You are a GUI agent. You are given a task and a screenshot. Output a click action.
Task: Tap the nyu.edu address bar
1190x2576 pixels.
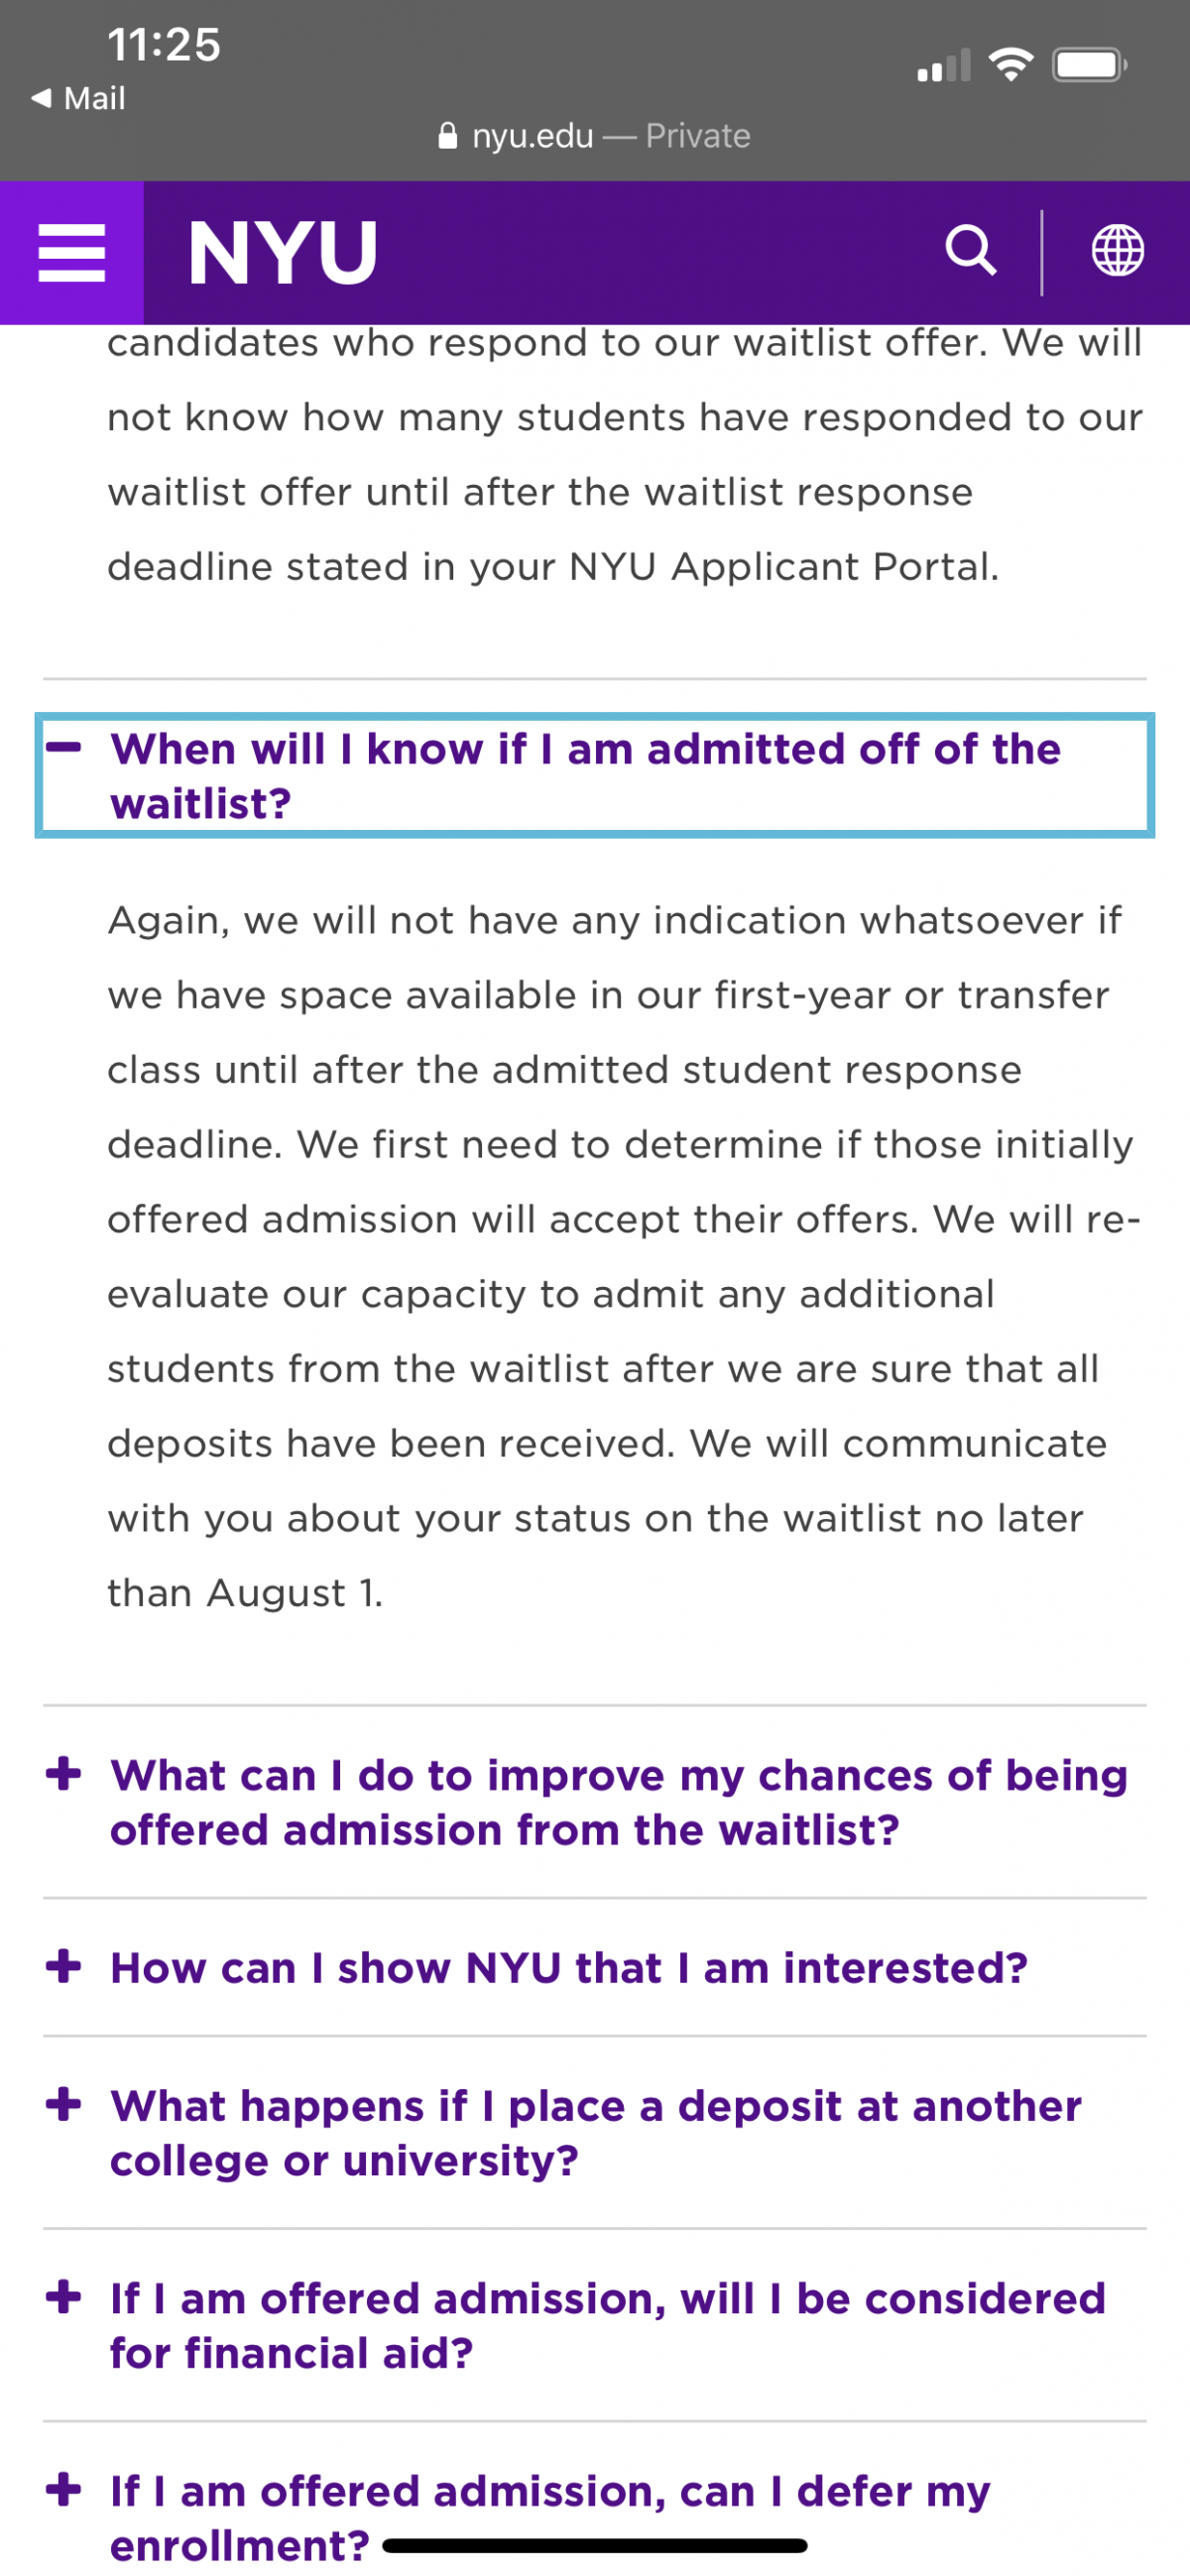(595, 136)
